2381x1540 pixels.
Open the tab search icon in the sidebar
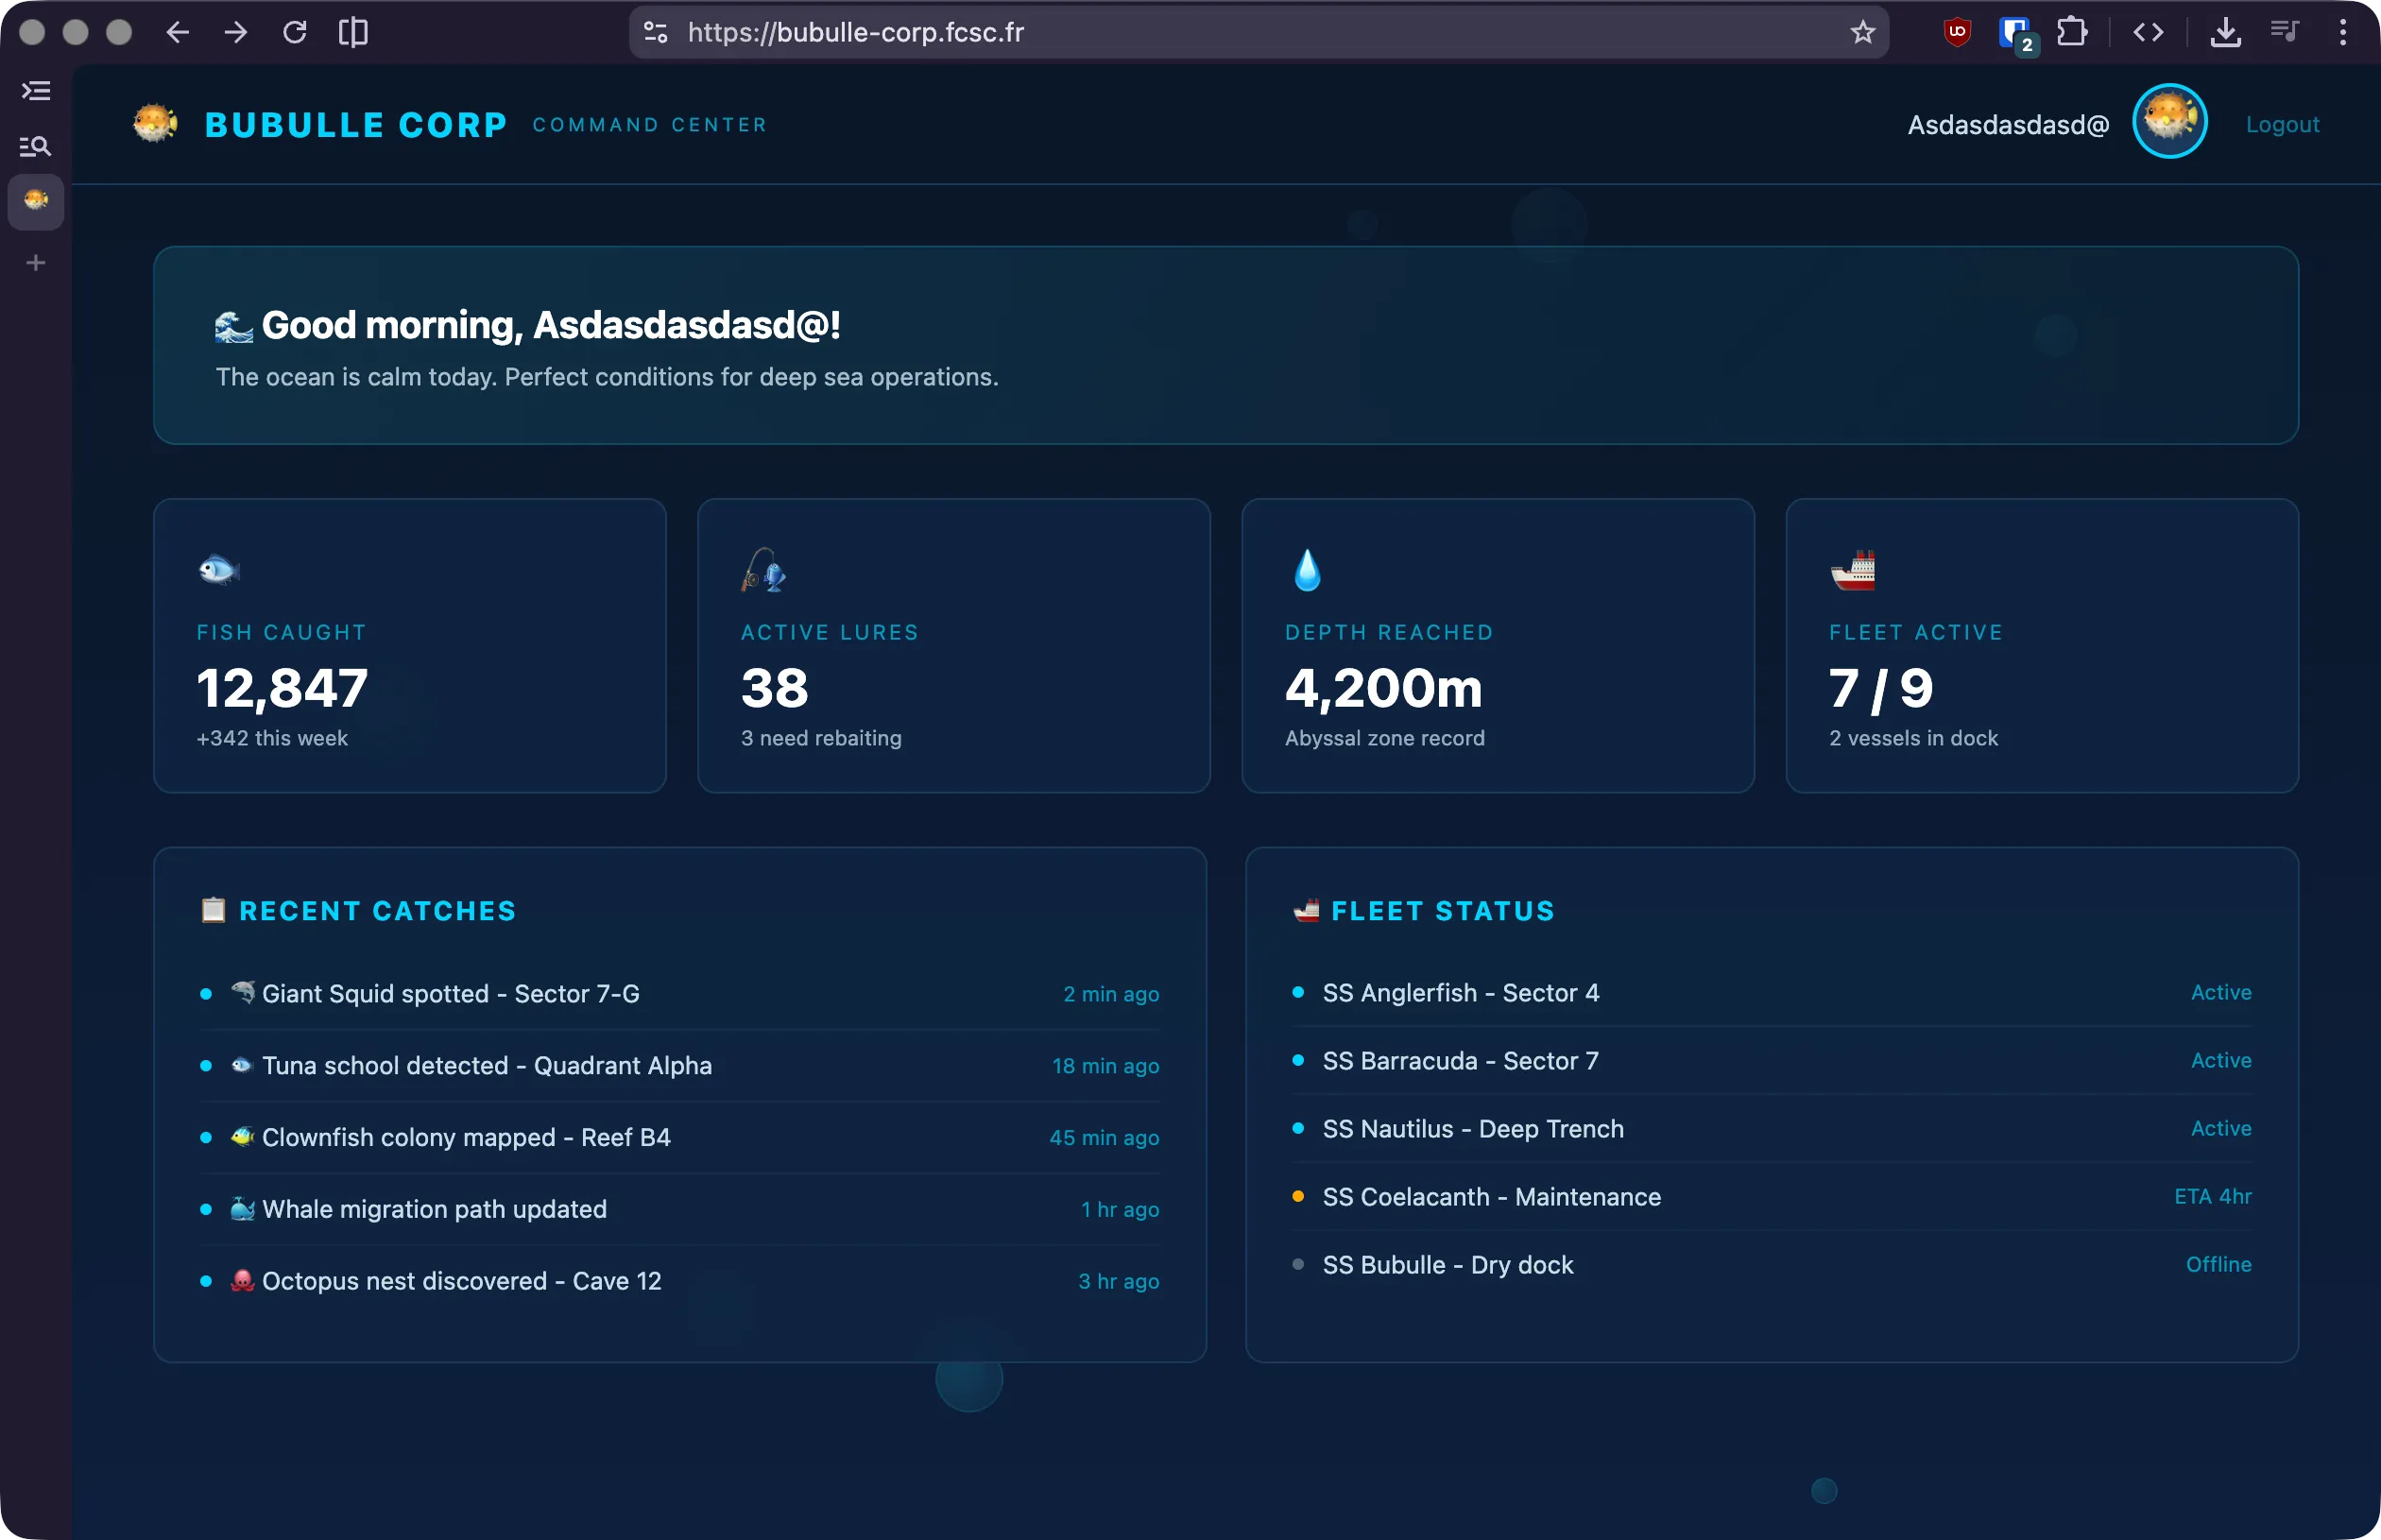[x=35, y=146]
